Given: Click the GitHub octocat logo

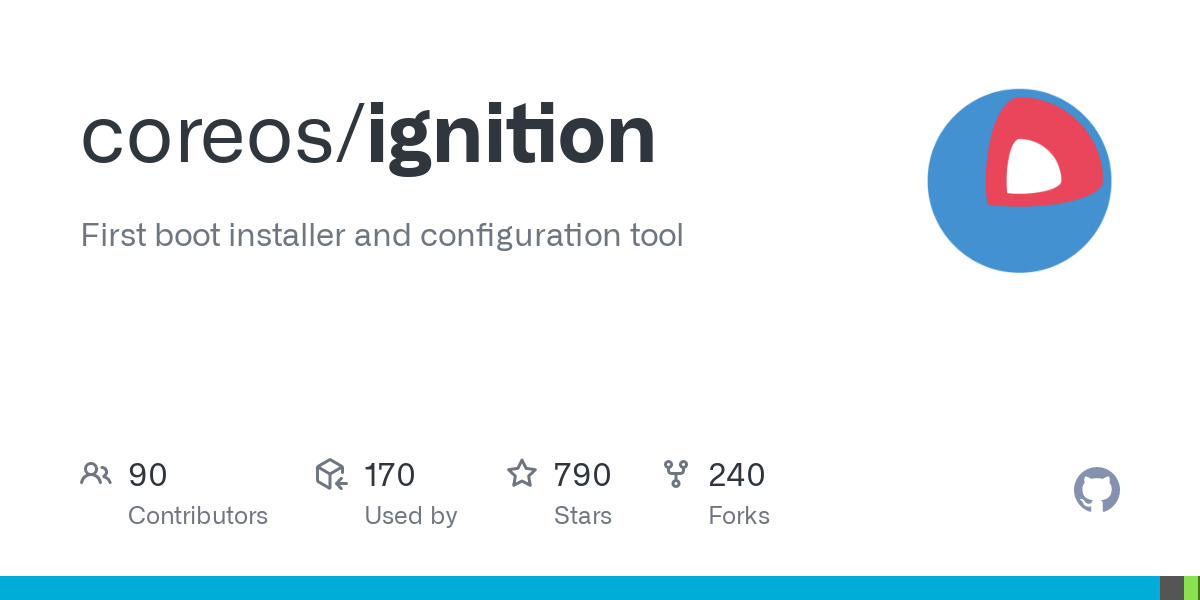Looking at the screenshot, I should click(x=1097, y=490).
